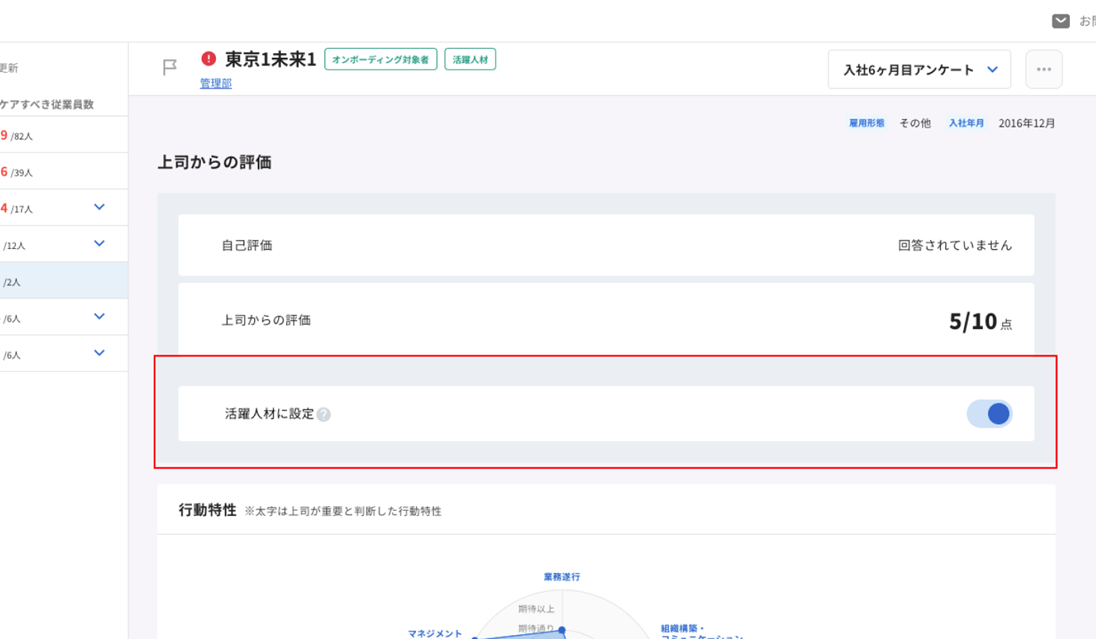Click the 活躍人材 badge next to the name
Image resolution: width=1096 pixels, height=639 pixels.
[x=470, y=58]
